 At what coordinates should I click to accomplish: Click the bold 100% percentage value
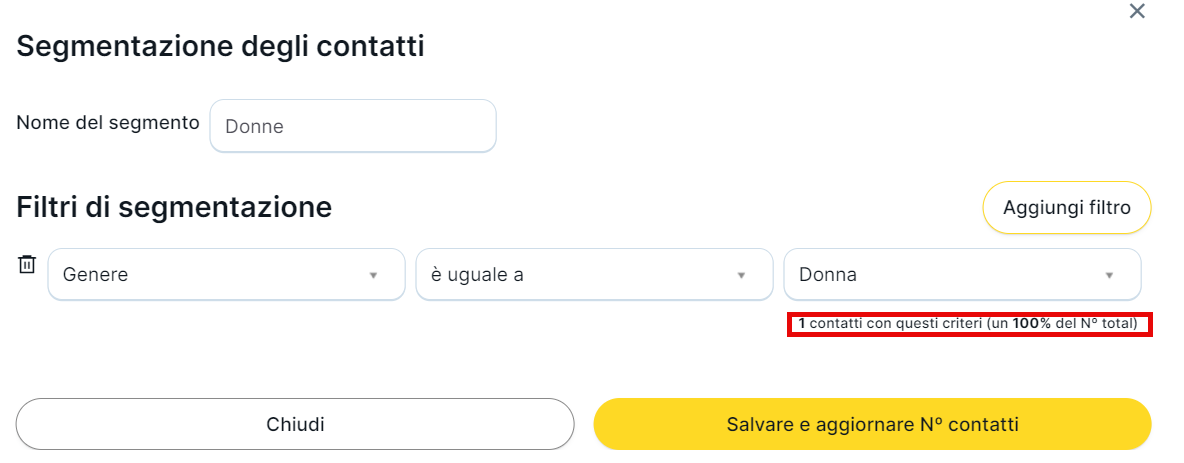(x=1031, y=324)
